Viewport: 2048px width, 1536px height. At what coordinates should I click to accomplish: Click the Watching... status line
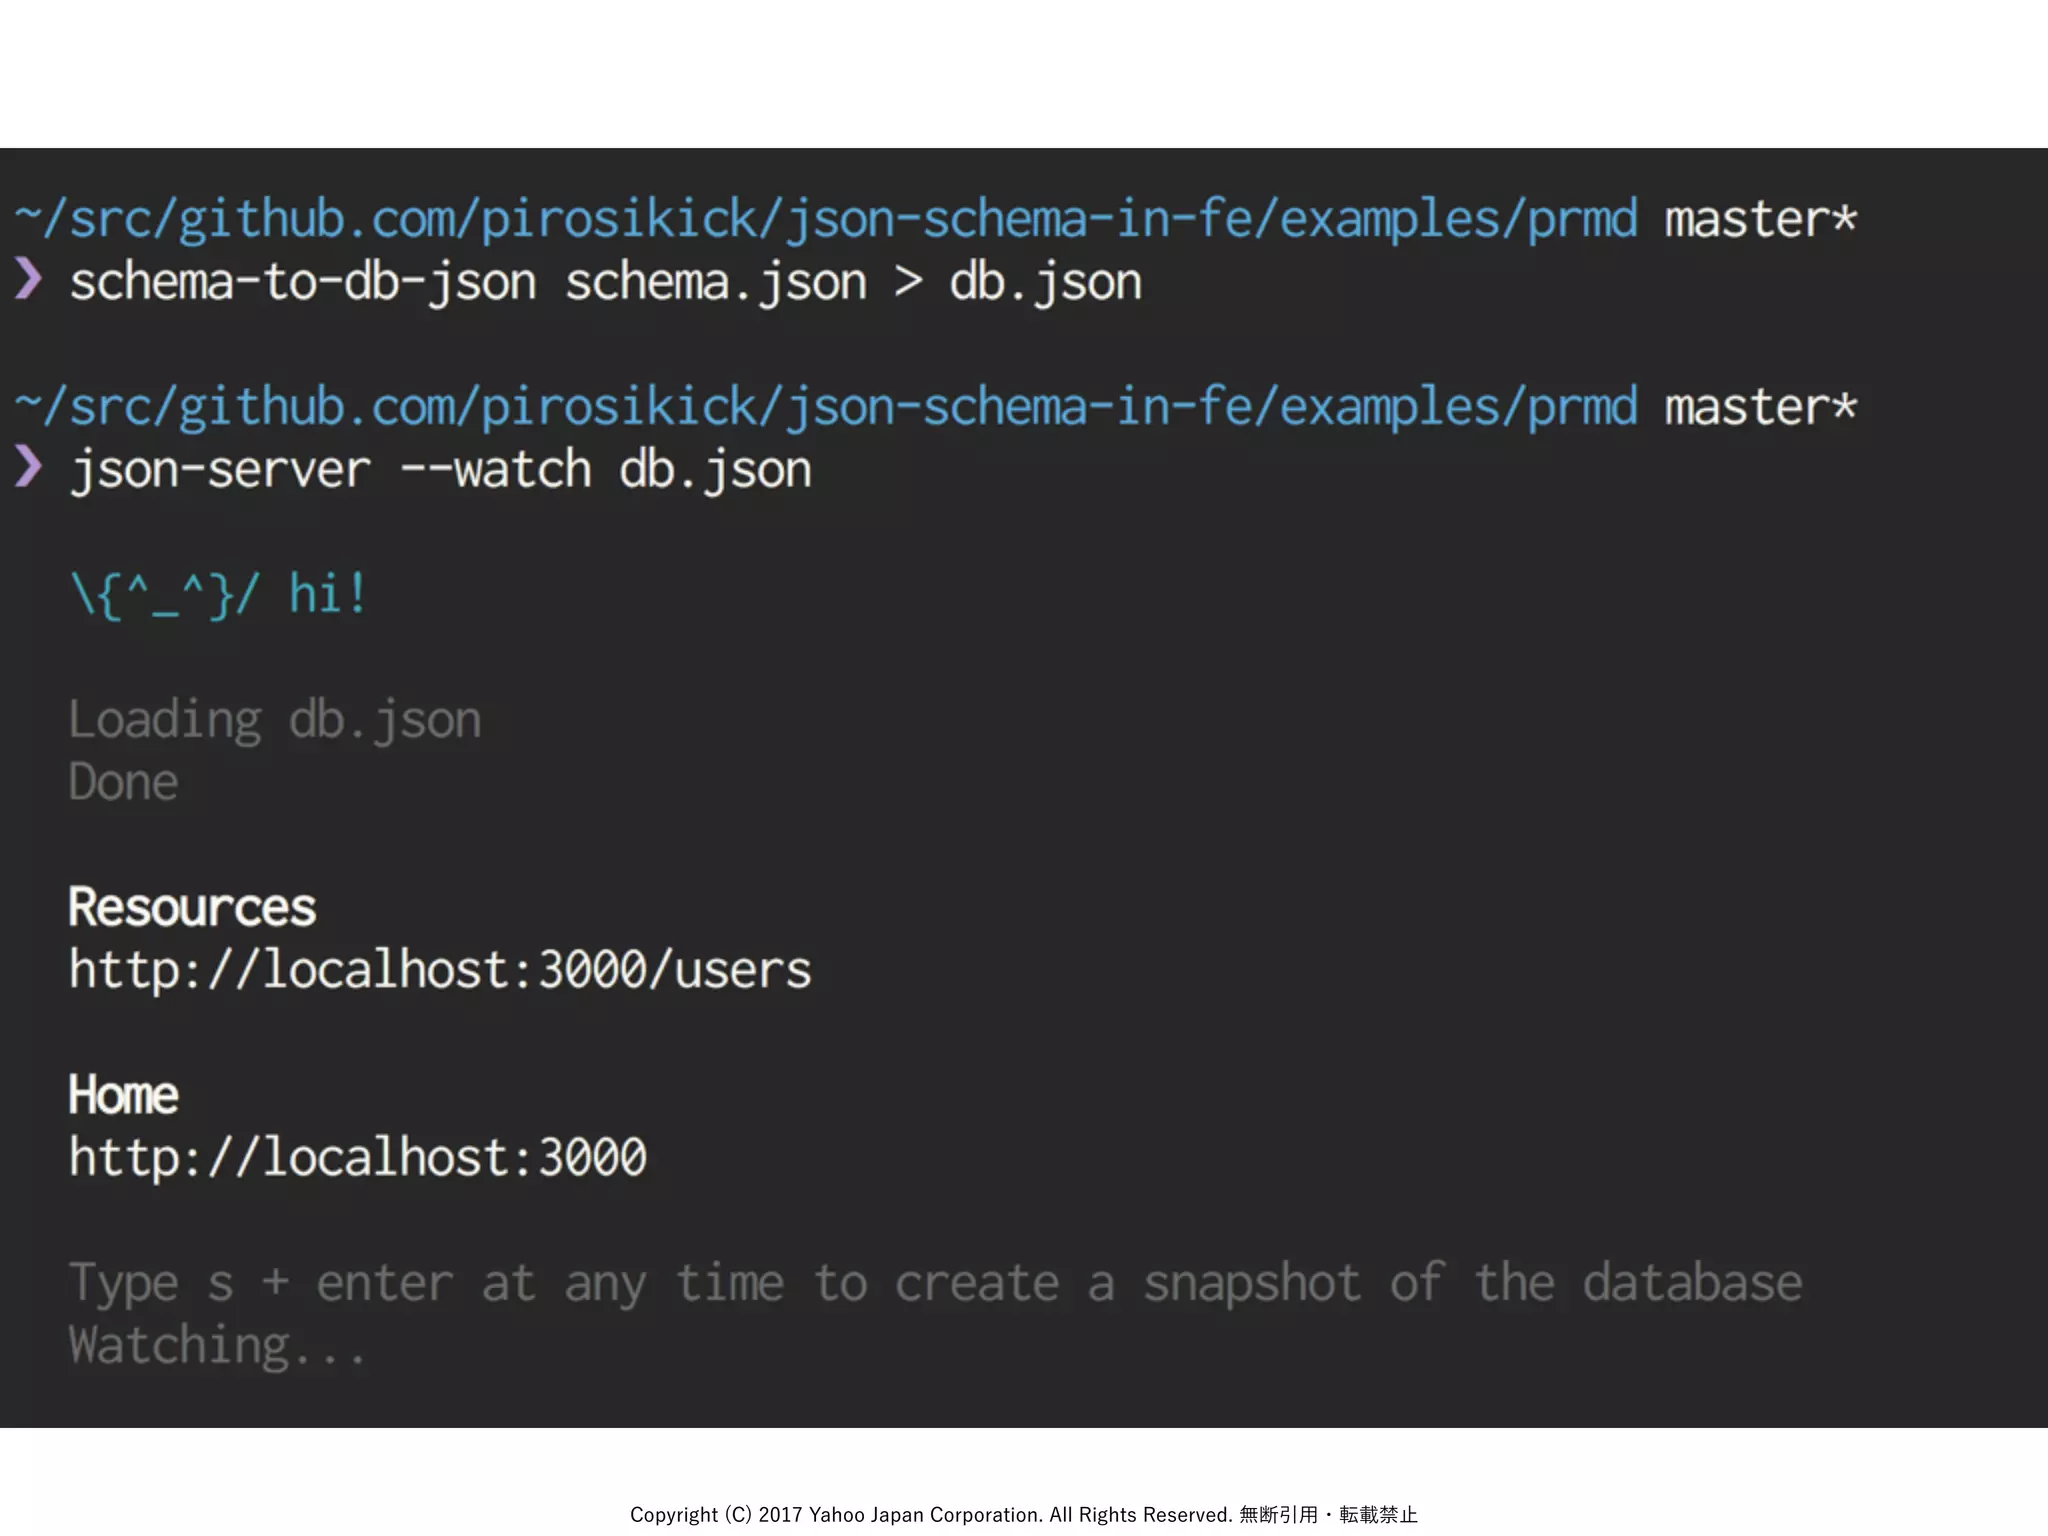(x=217, y=1345)
